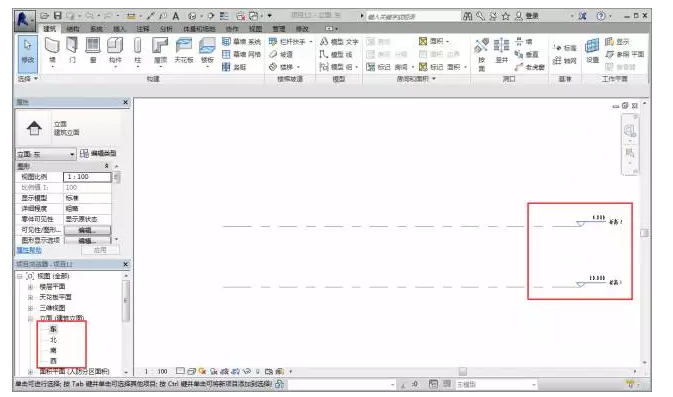Viewport: 673px width, 397px height.
Task: Click the 设置 work plane tool
Action: coord(592,51)
